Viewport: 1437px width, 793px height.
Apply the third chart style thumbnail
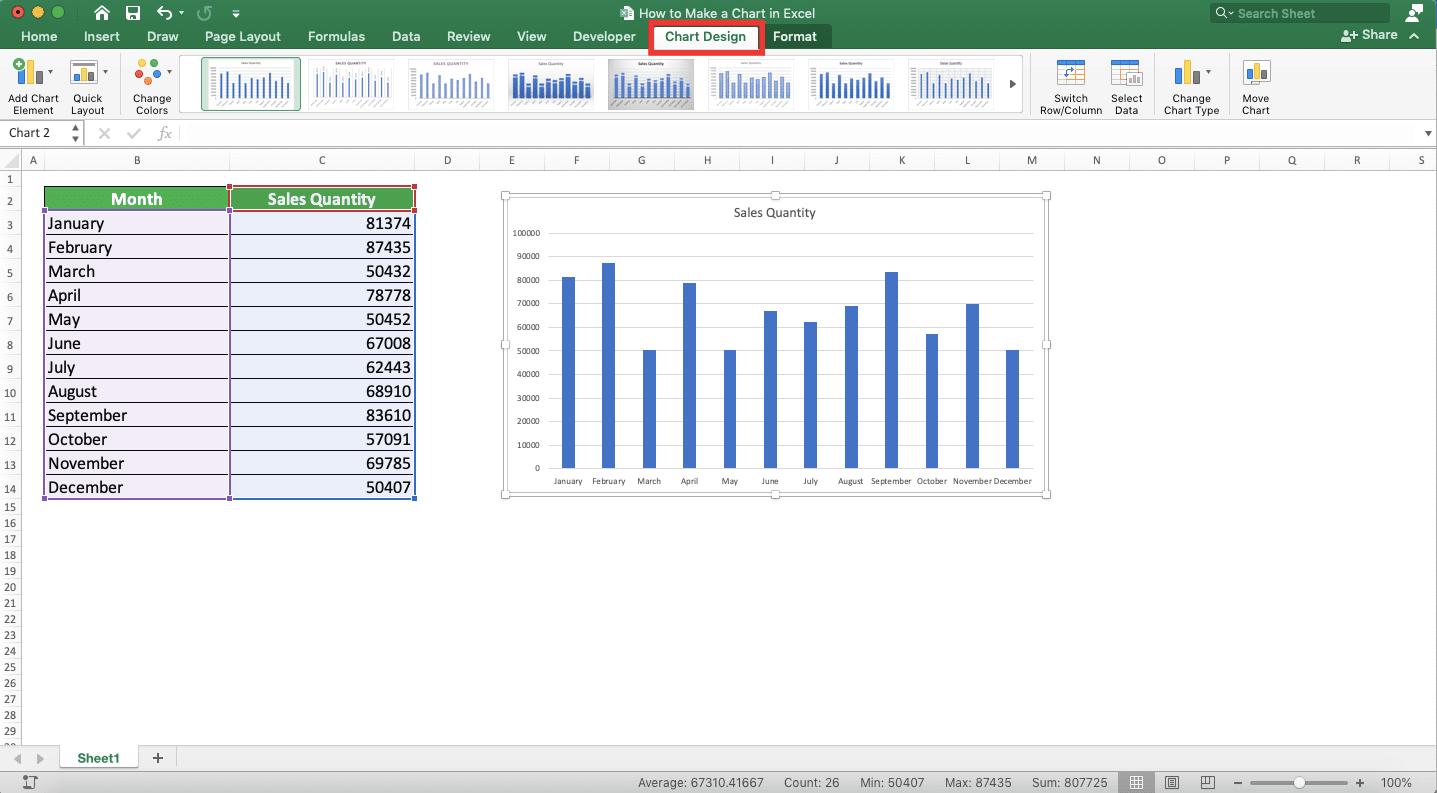[x=451, y=84]
